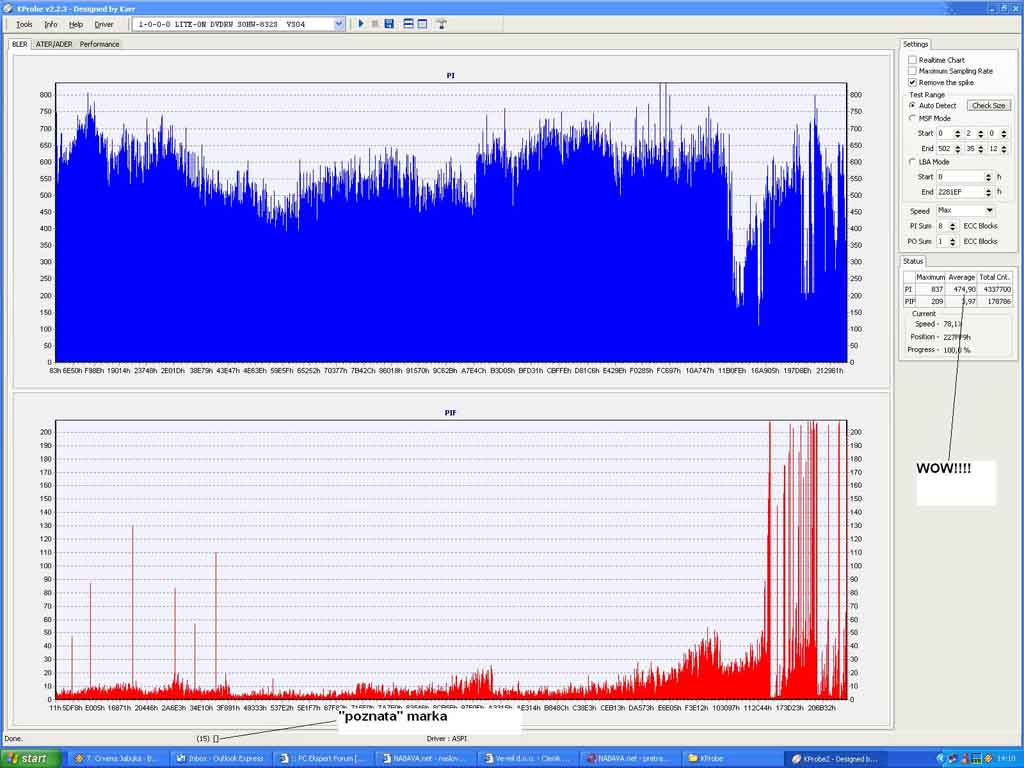Open the Performance tab

(99, 44)
